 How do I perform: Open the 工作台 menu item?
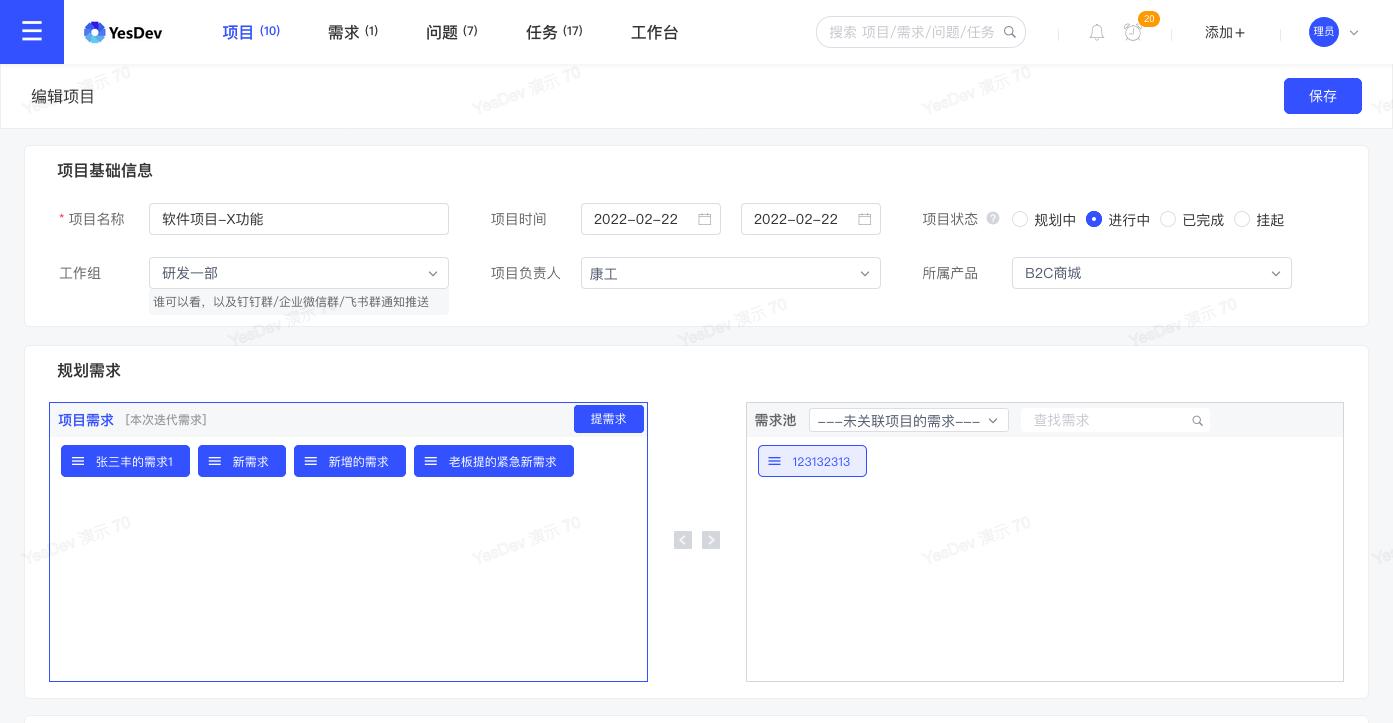[x=655, y=32]
